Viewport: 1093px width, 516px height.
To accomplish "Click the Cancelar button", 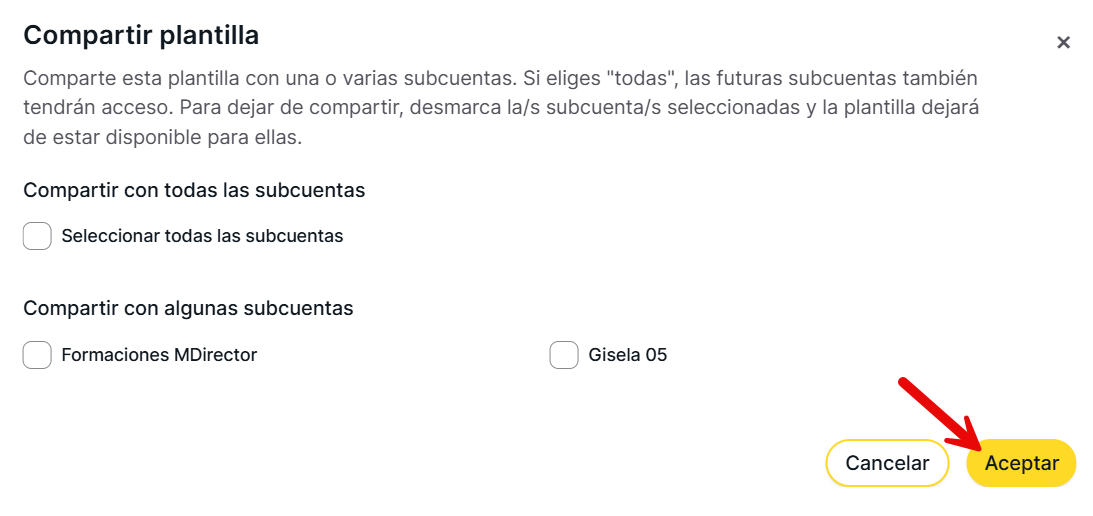I will pos(887,463).
